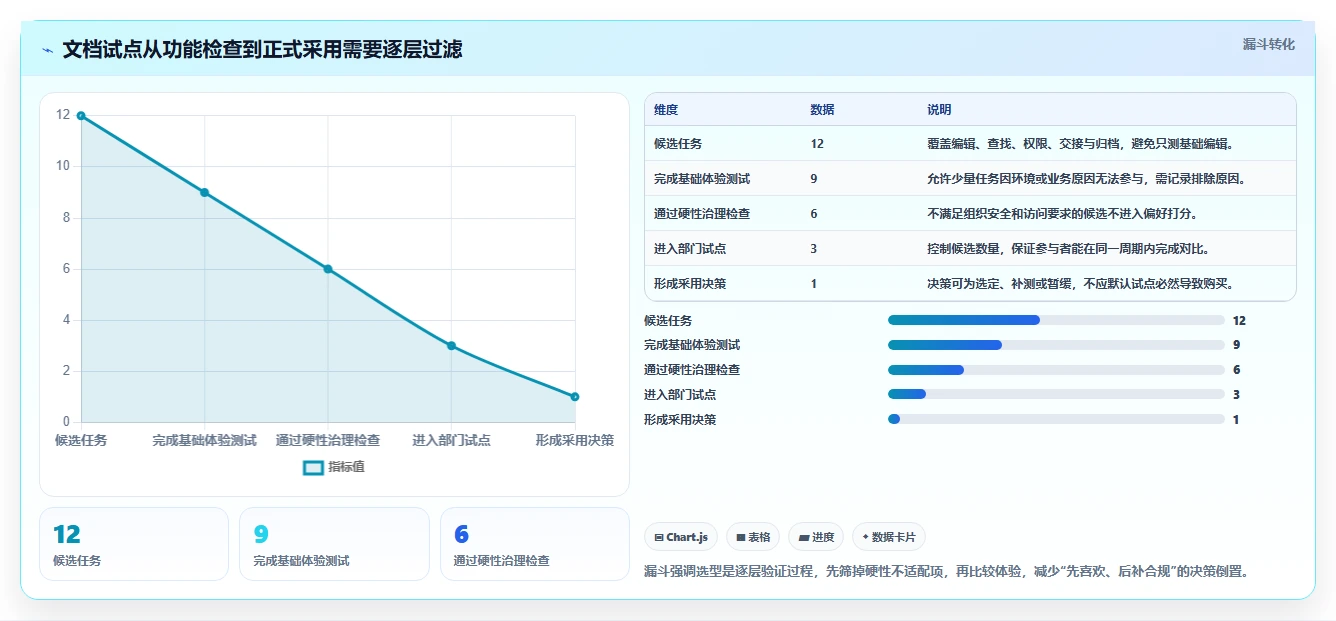Click the 候选任务 progress label

click(668, 321)
